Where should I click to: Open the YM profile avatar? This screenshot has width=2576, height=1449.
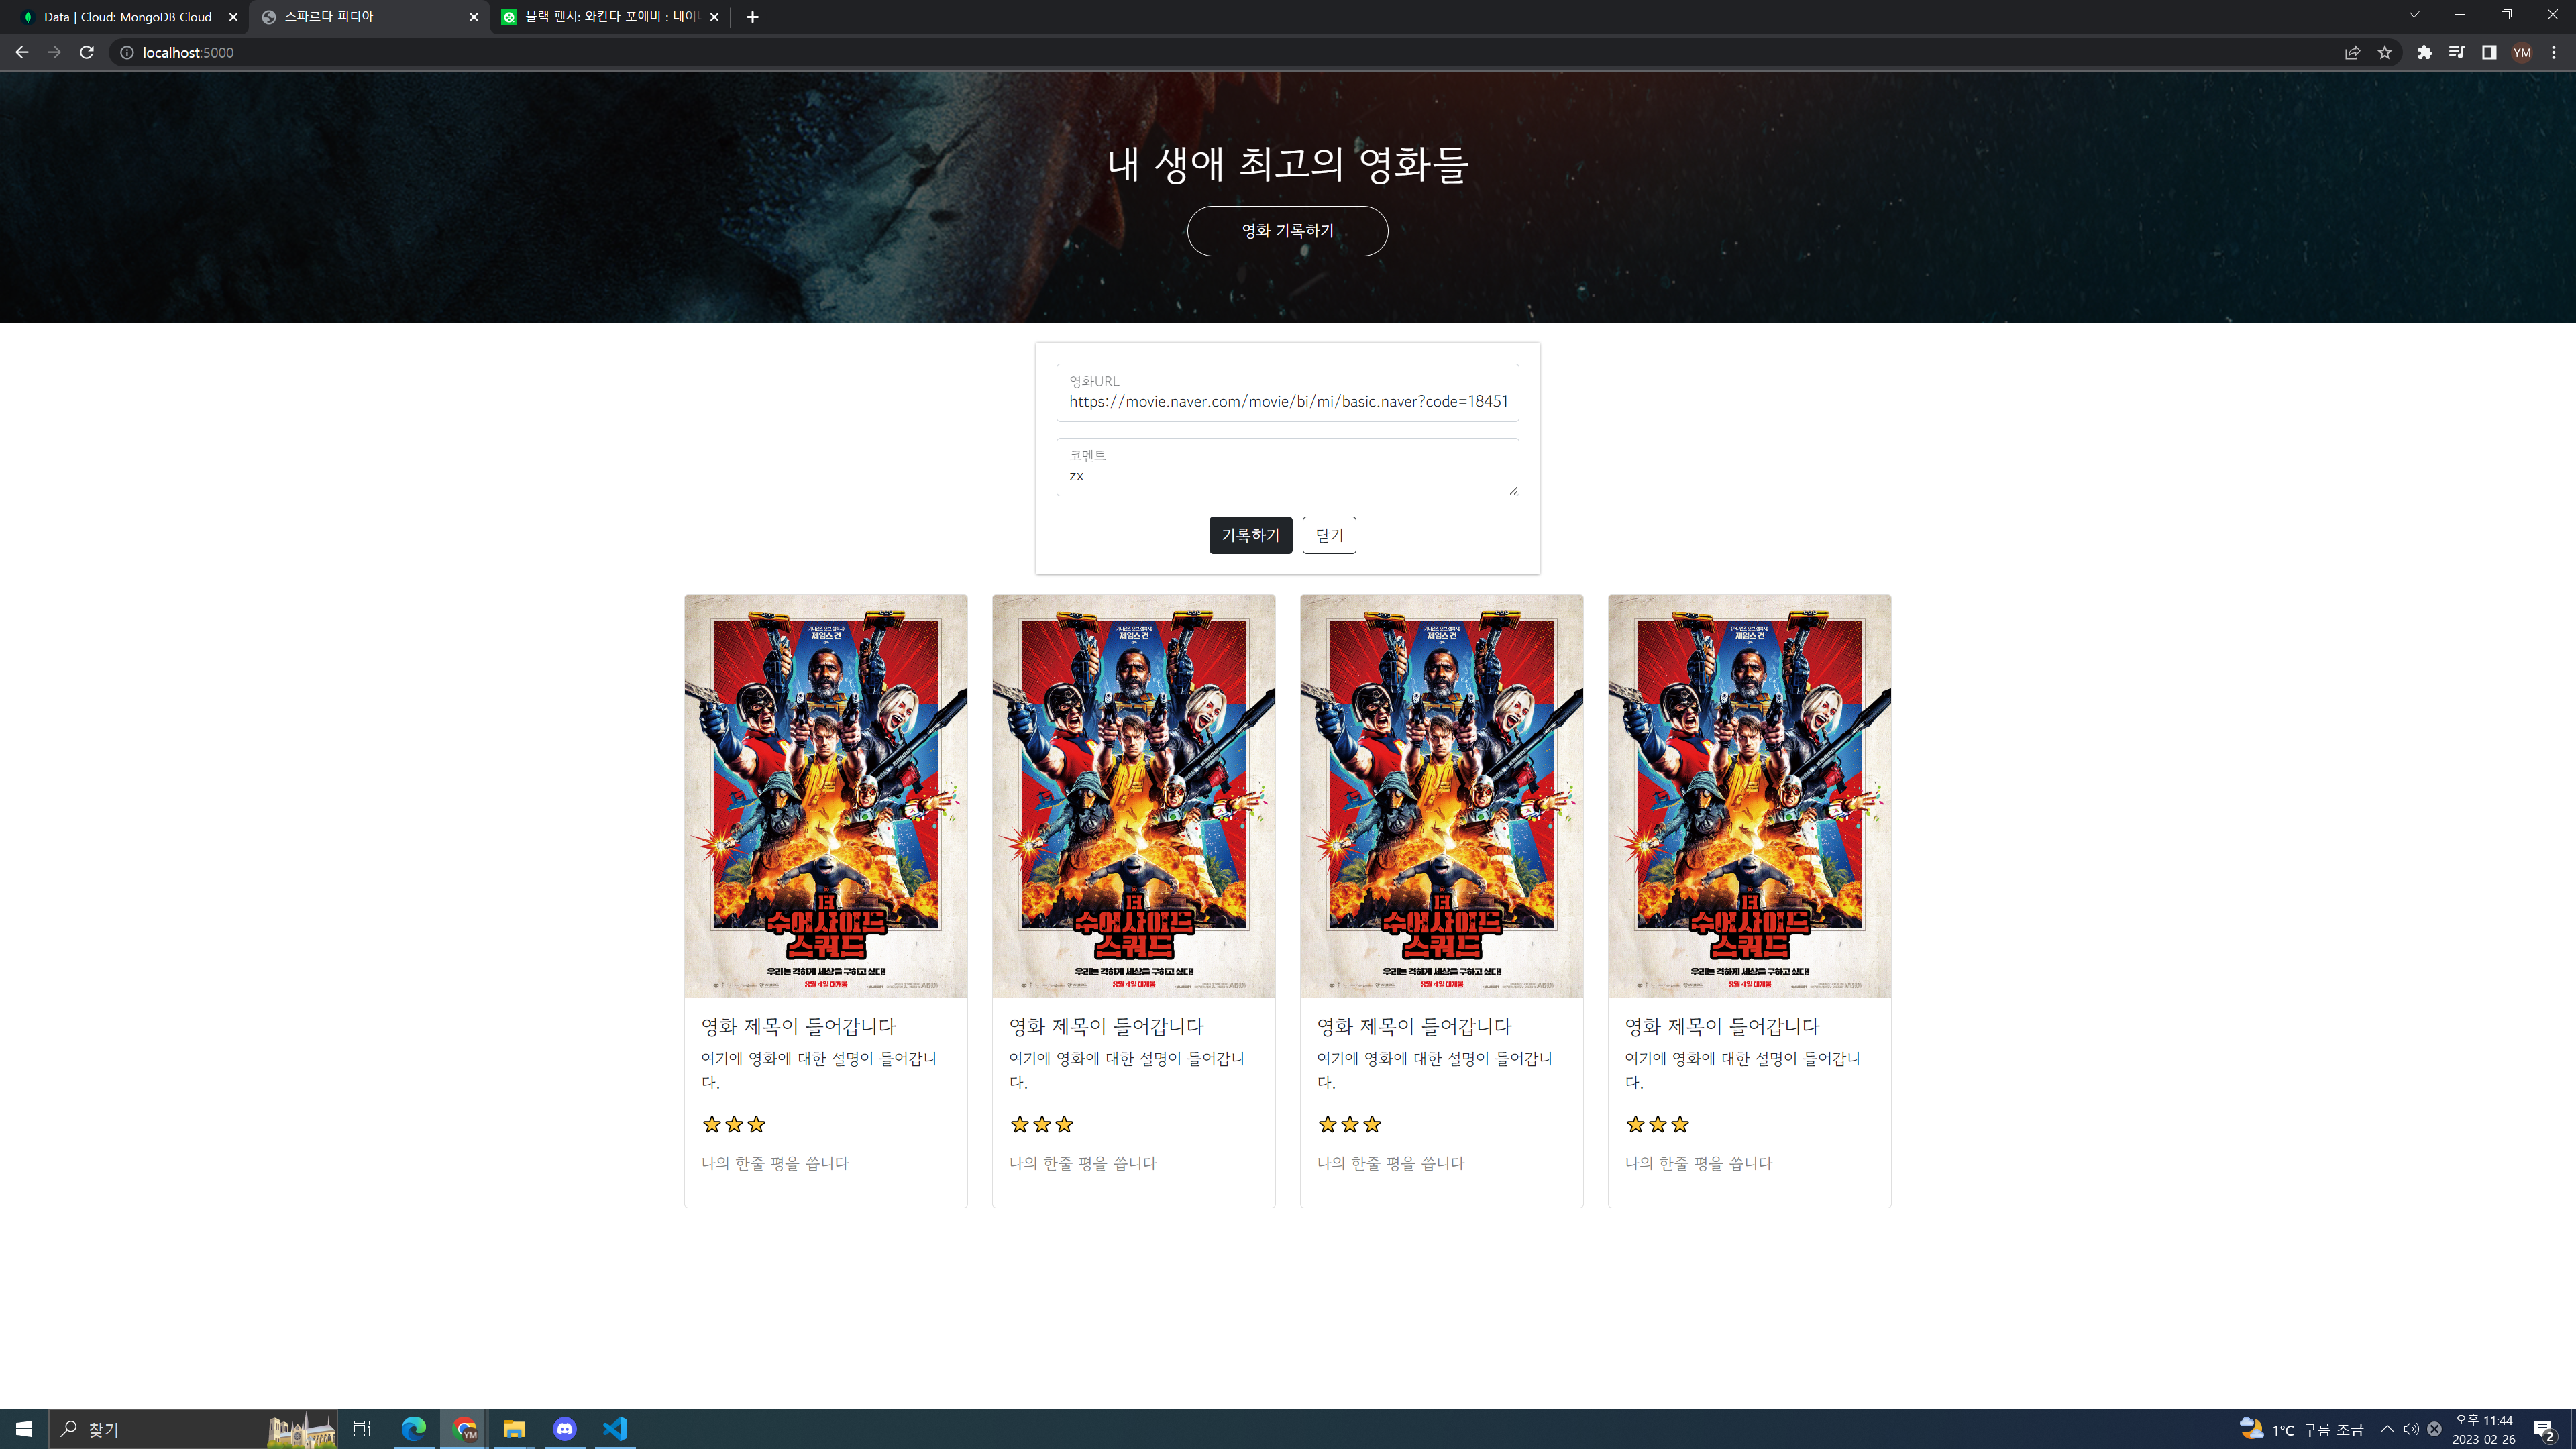(2522, 52)
